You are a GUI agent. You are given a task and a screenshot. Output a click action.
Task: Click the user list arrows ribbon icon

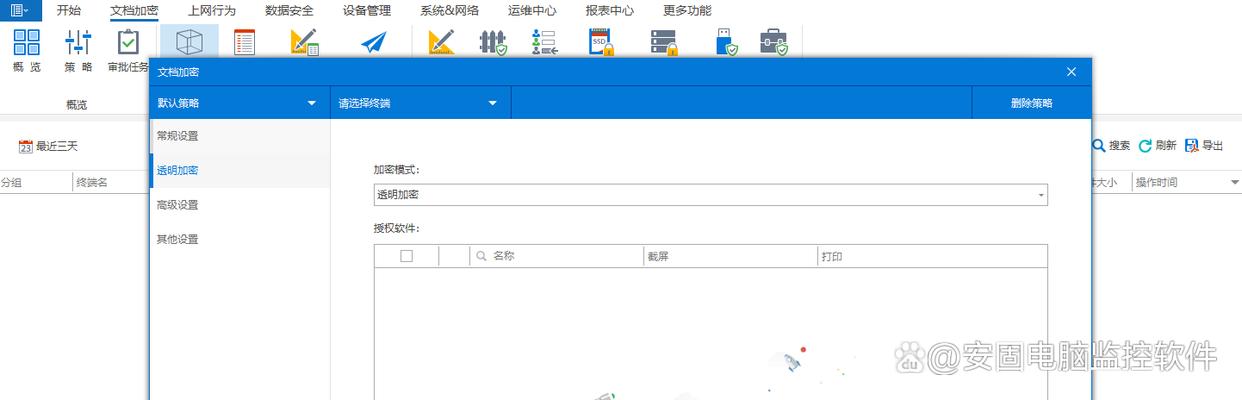[x=545, y=42]
